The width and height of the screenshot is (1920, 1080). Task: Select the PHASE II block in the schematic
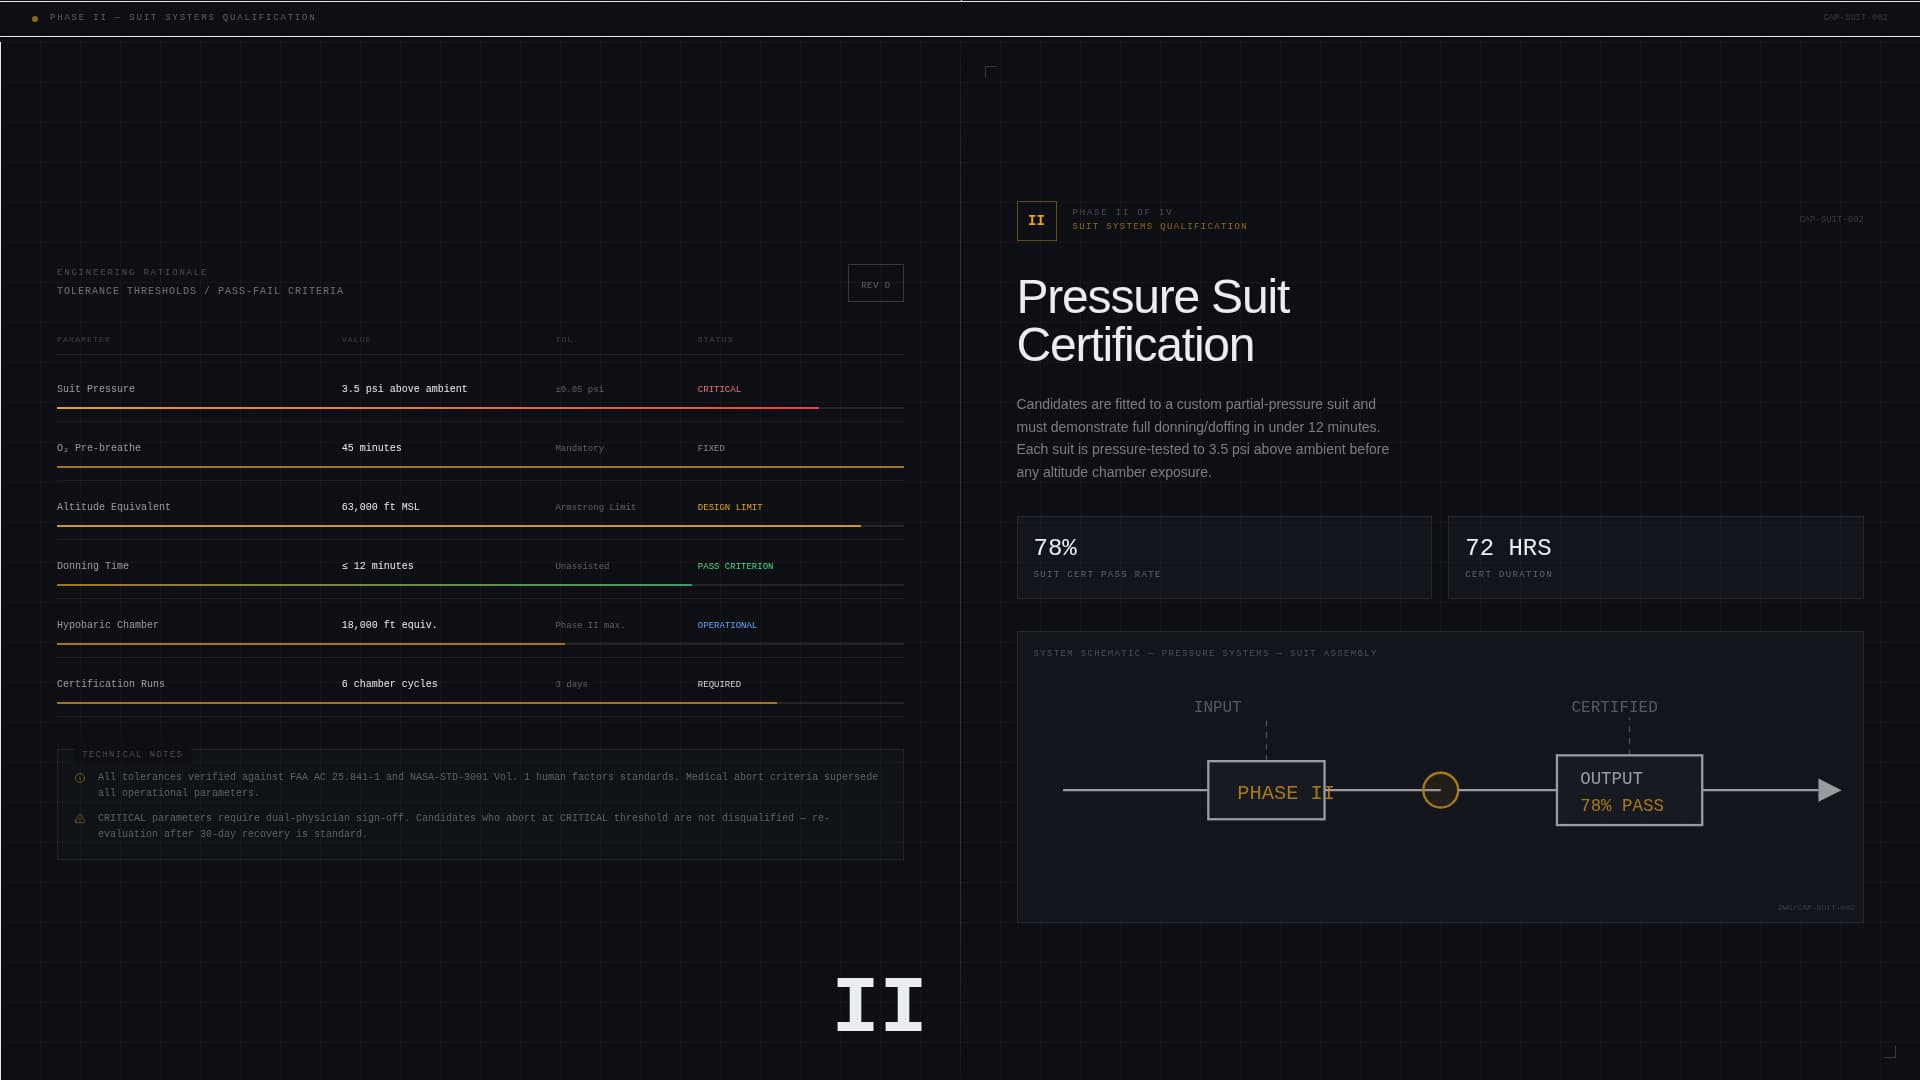point(1266,789)
